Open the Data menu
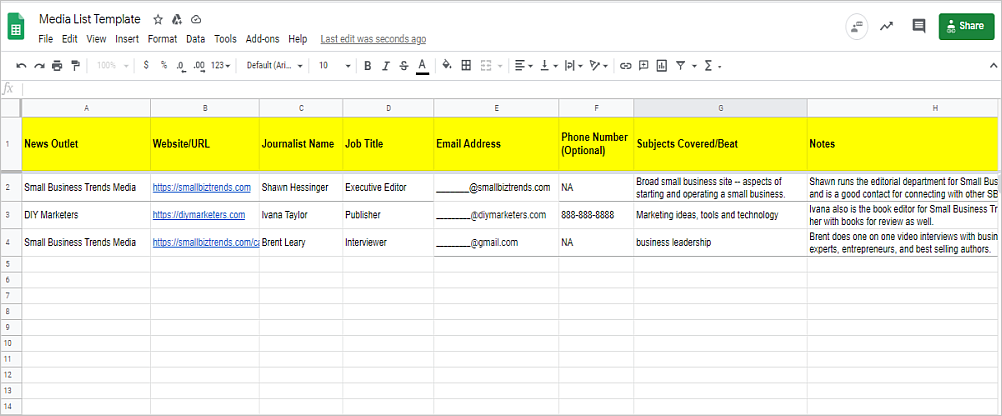 (x=196, y=39)
